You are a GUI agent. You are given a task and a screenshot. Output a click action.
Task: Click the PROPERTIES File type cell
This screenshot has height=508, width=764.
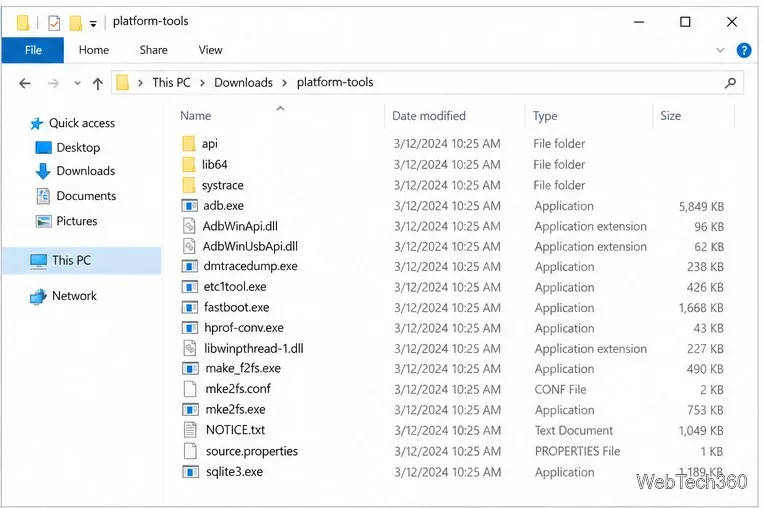[577, 452]
